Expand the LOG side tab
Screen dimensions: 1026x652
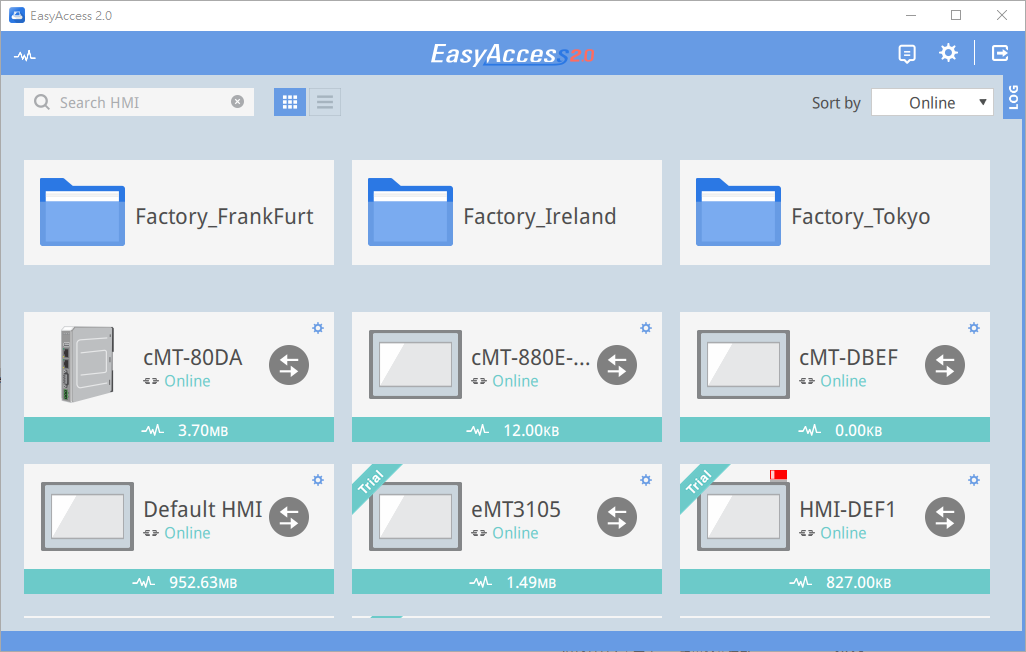click(1014, 97)
